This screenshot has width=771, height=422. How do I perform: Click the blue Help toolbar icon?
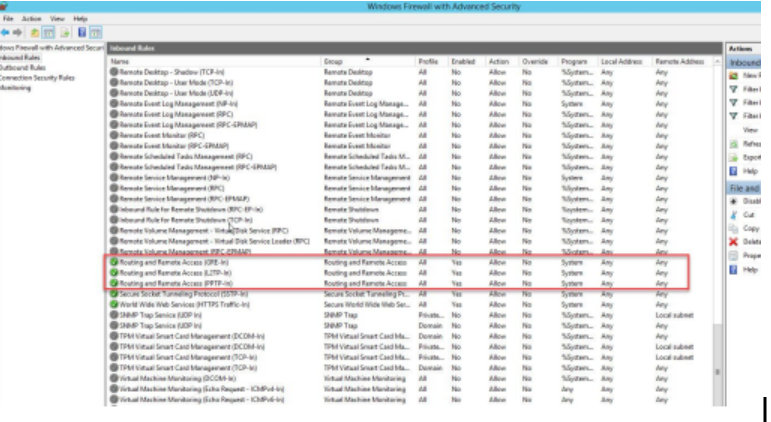tap(81, 33)
